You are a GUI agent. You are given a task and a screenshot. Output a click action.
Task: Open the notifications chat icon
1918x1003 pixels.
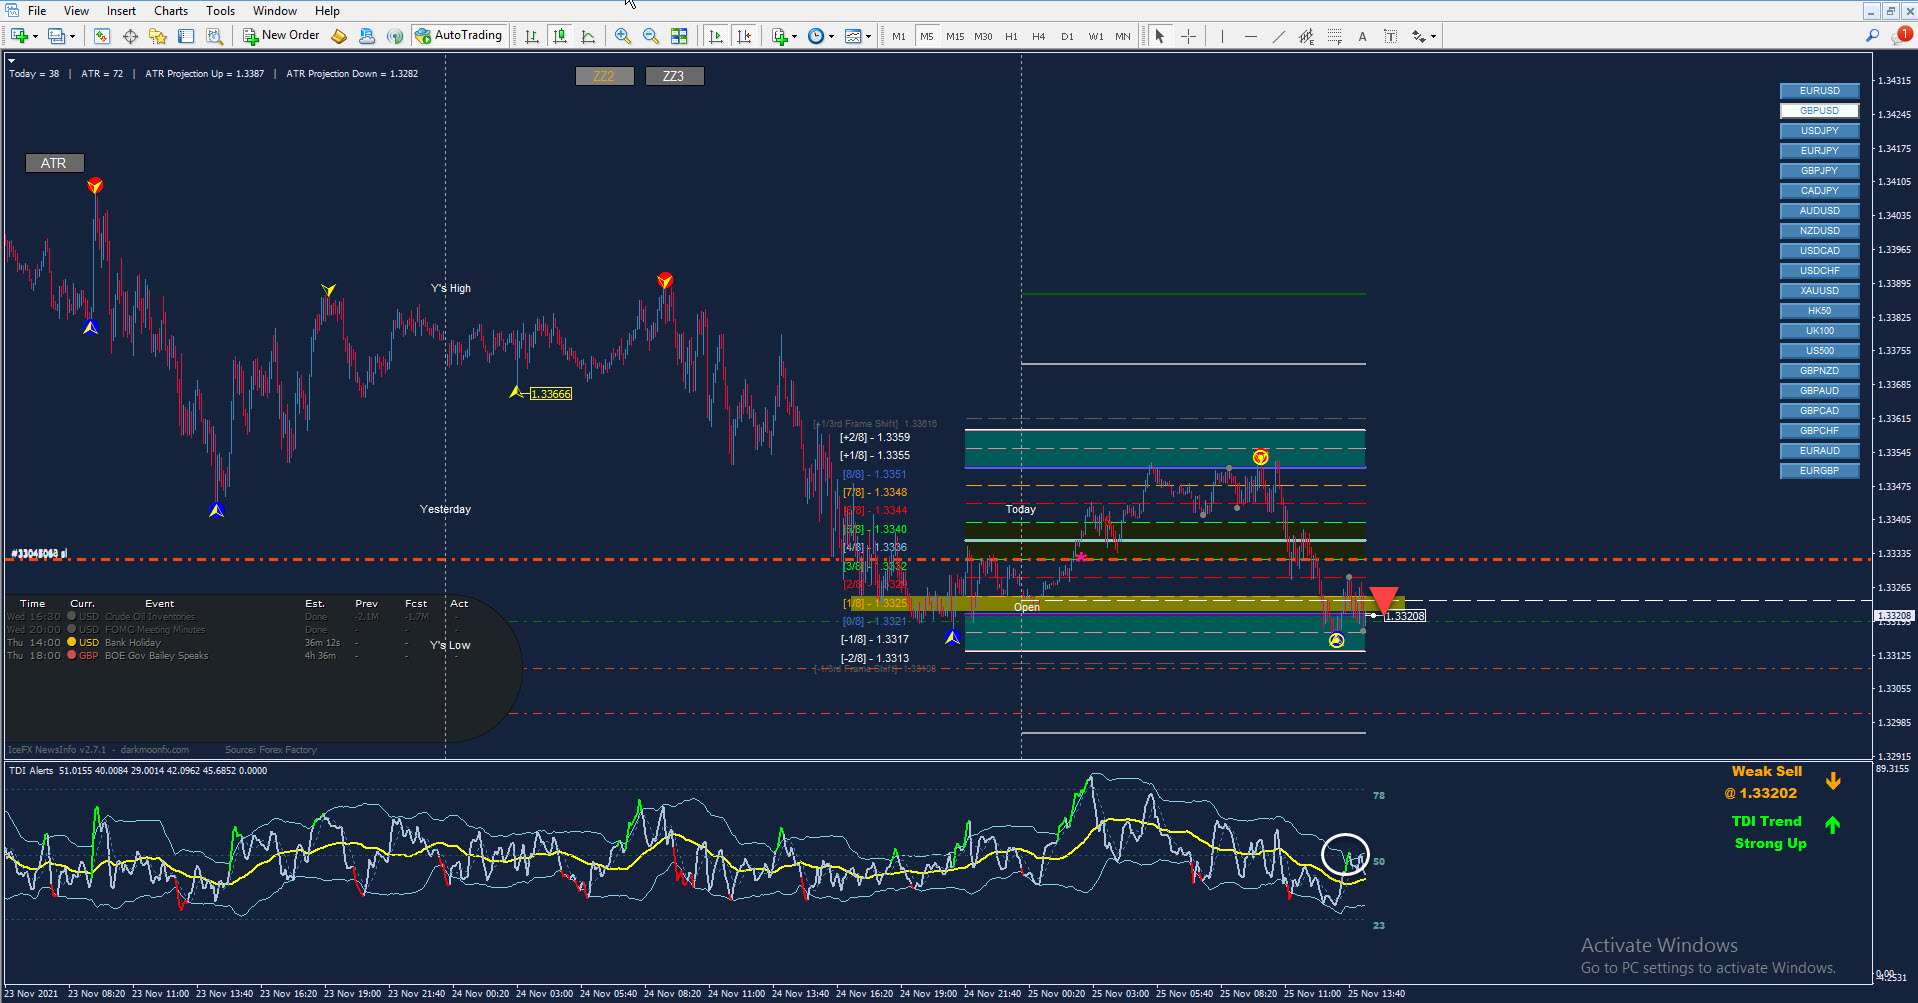1901,36
